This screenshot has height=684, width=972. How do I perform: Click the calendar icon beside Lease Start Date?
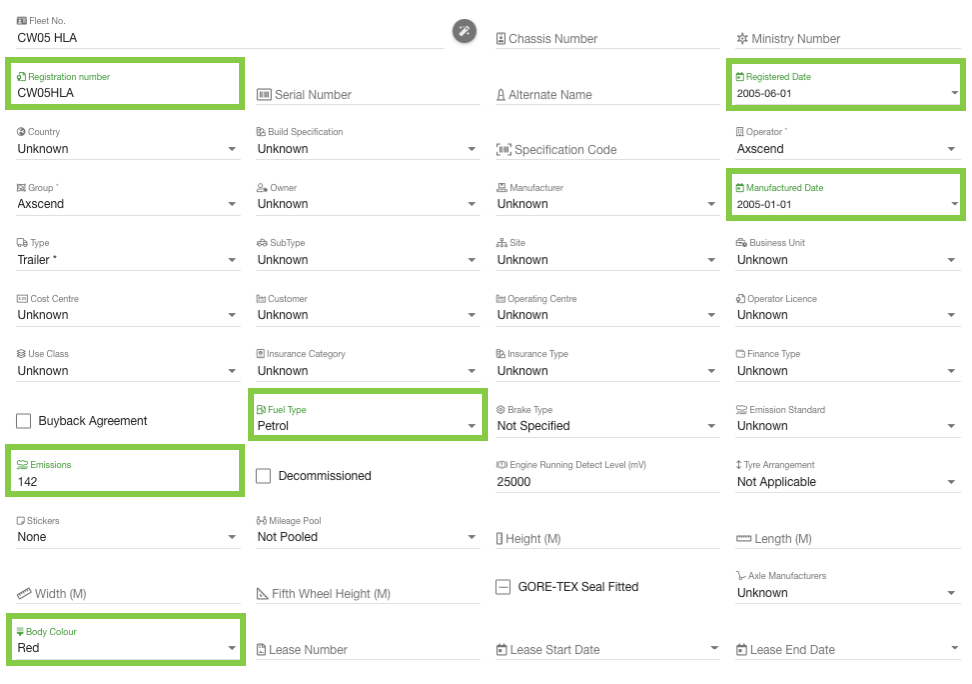tap(502, 650)
